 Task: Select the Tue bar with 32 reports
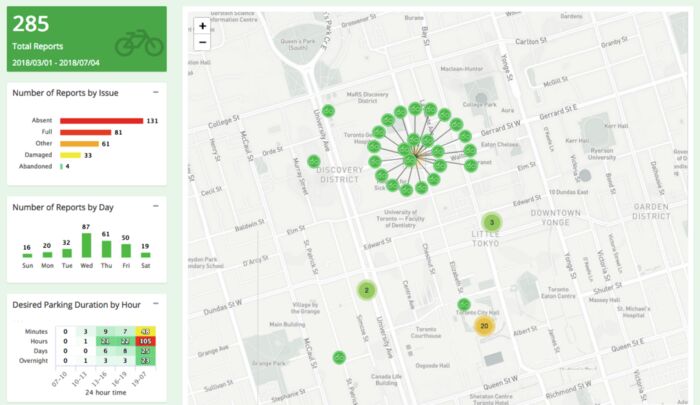(x=67, y=253)
